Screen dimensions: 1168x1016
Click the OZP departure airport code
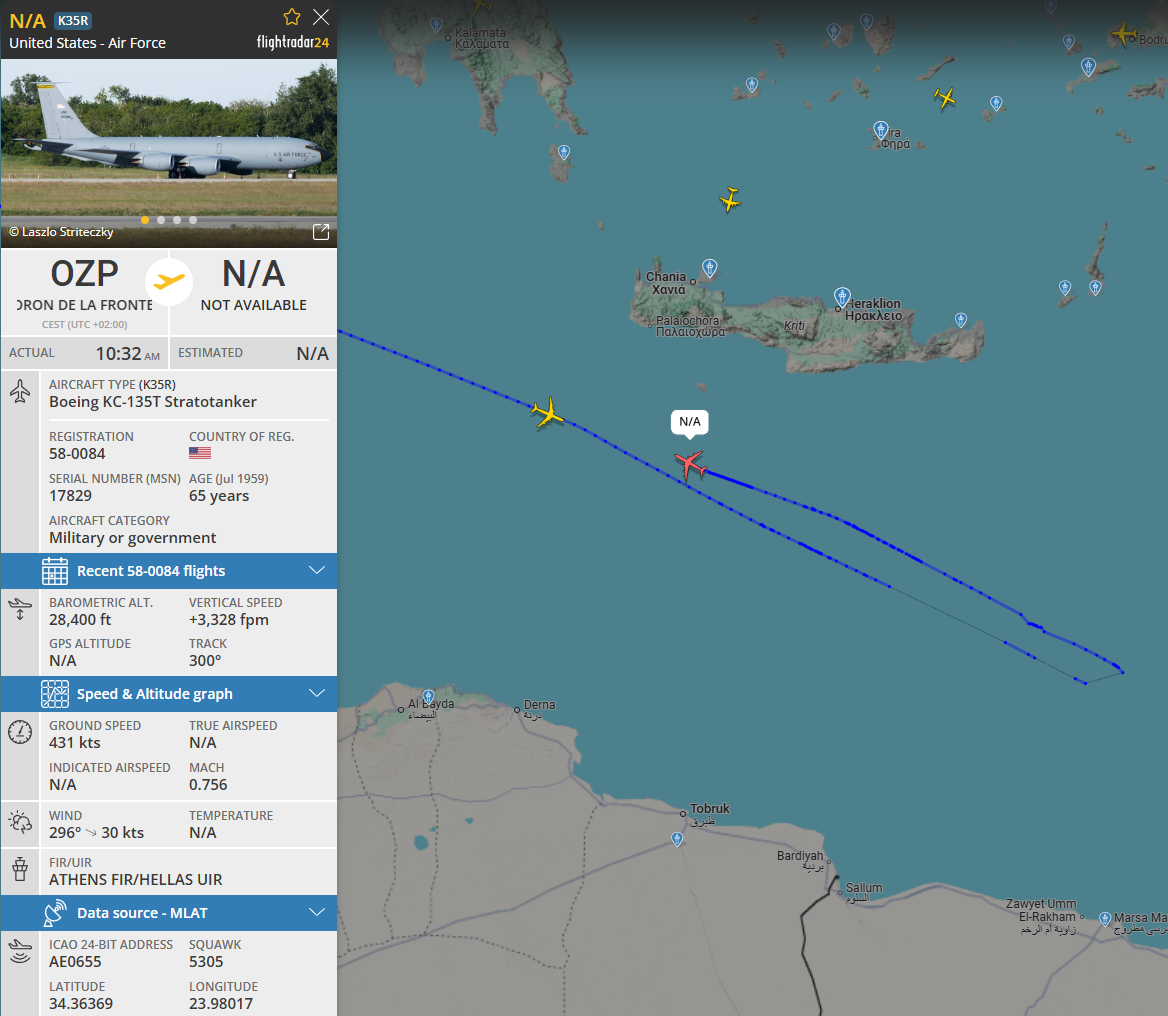[84, 273]
